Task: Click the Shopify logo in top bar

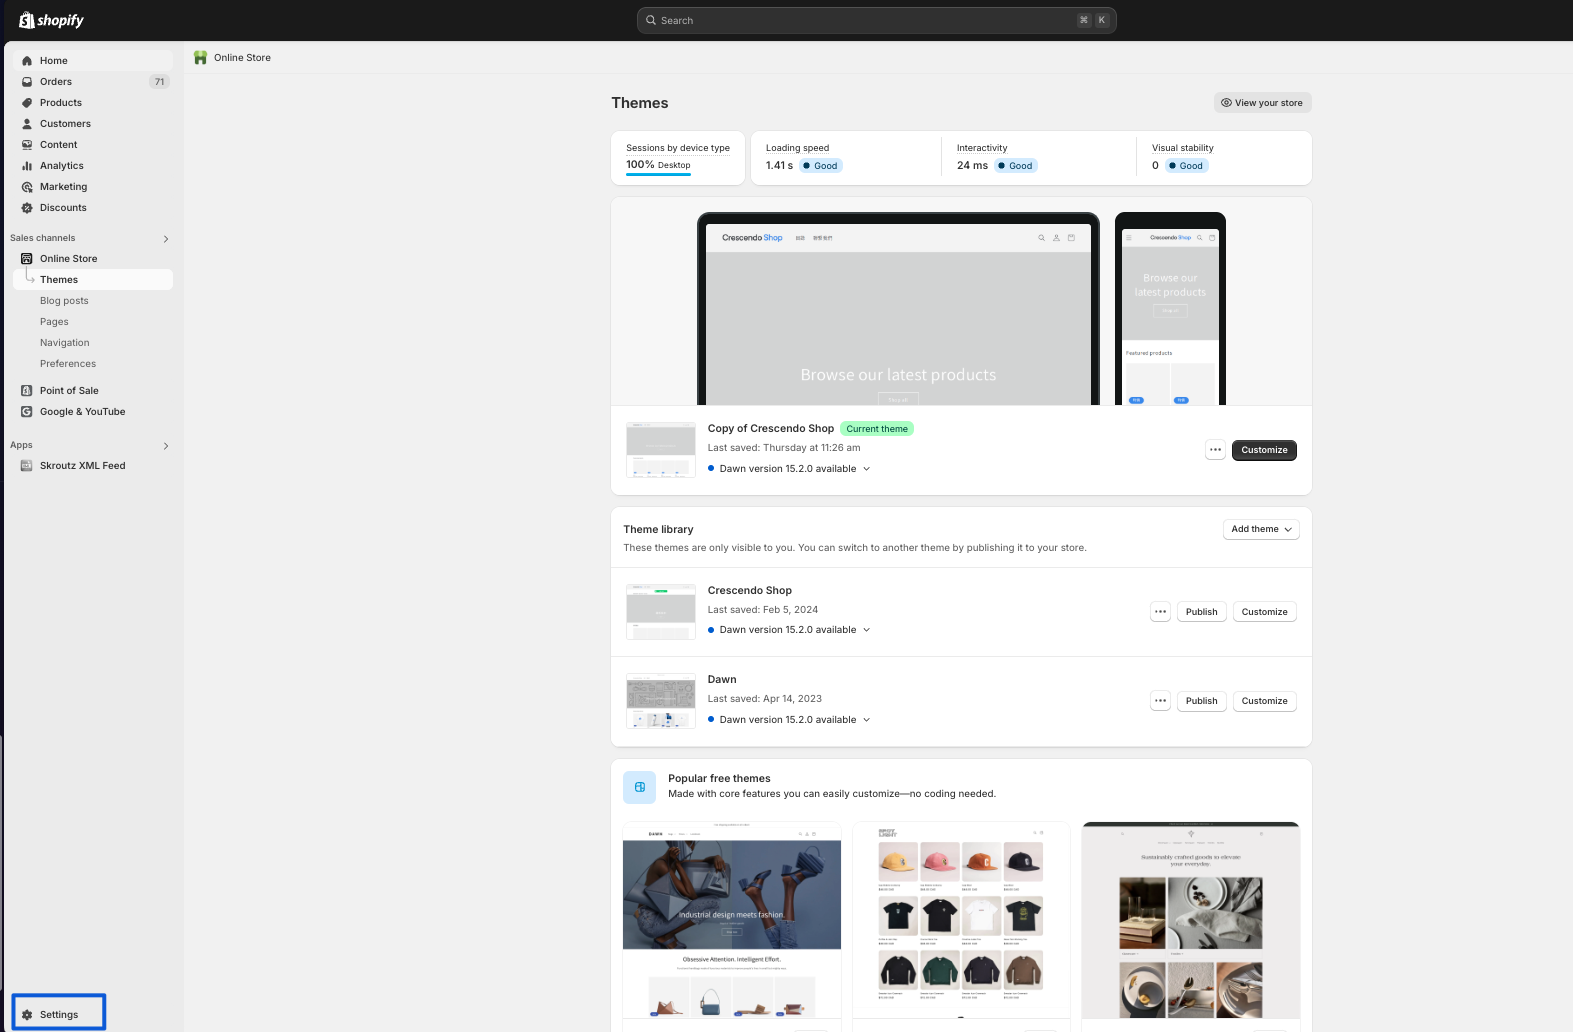Action: (x=51, y=20)
